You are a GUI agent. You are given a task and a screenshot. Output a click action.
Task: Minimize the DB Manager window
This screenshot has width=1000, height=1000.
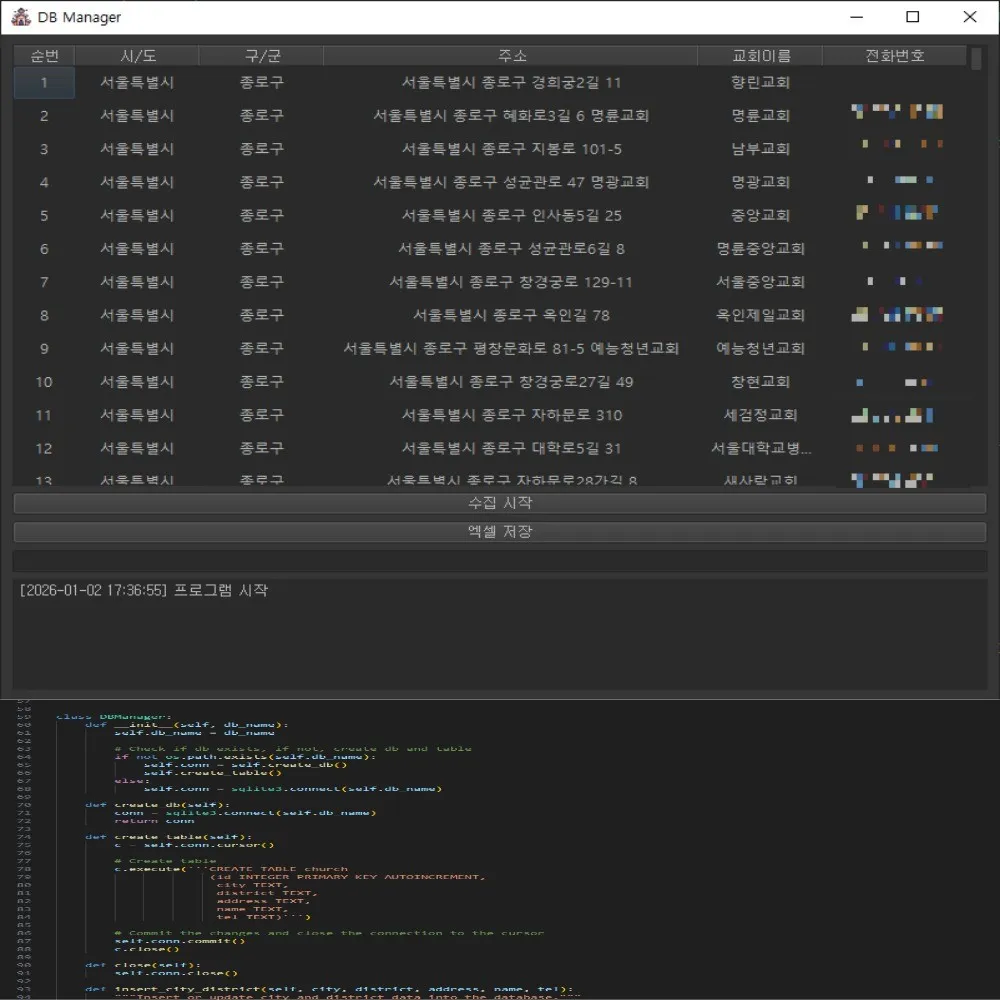coord(857,17)
